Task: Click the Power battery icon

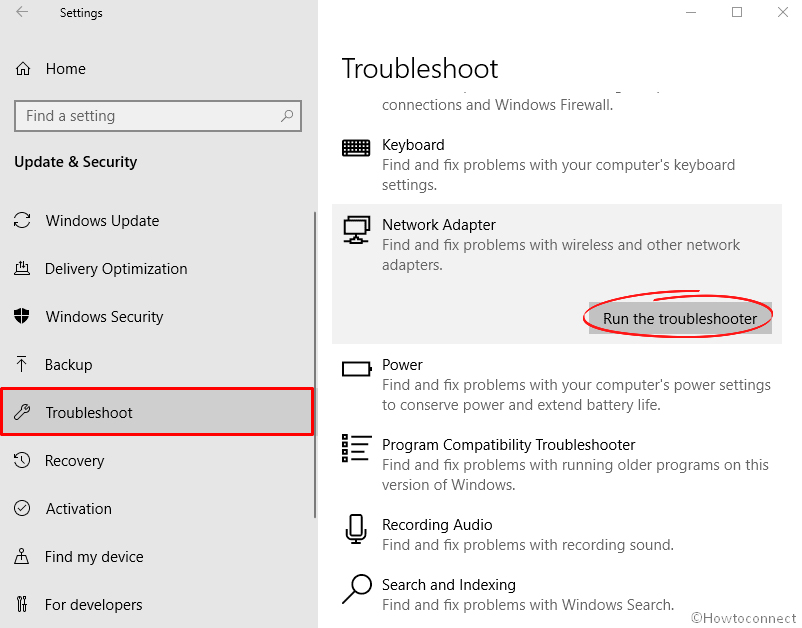Action: [x=357, y=369]
